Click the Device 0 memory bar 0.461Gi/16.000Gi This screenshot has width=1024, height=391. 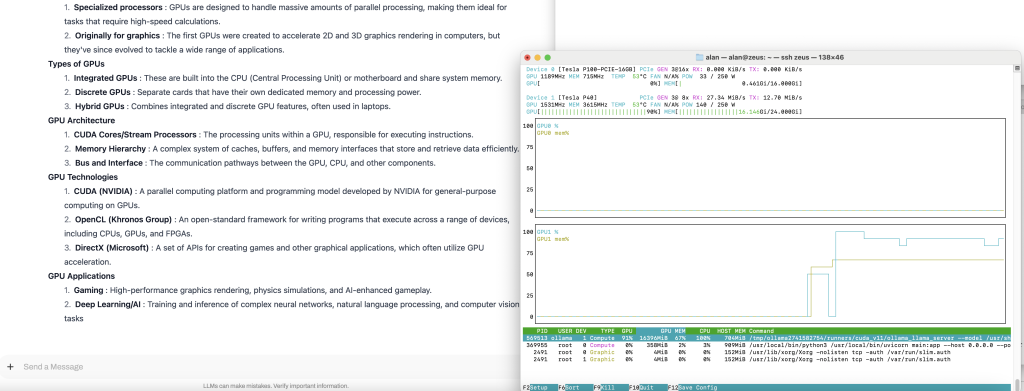point(733,83)
